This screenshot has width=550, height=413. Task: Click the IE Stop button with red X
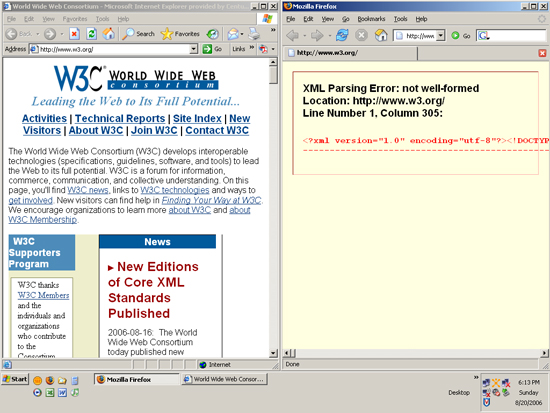pyautogui.click(x=74, y=34)
